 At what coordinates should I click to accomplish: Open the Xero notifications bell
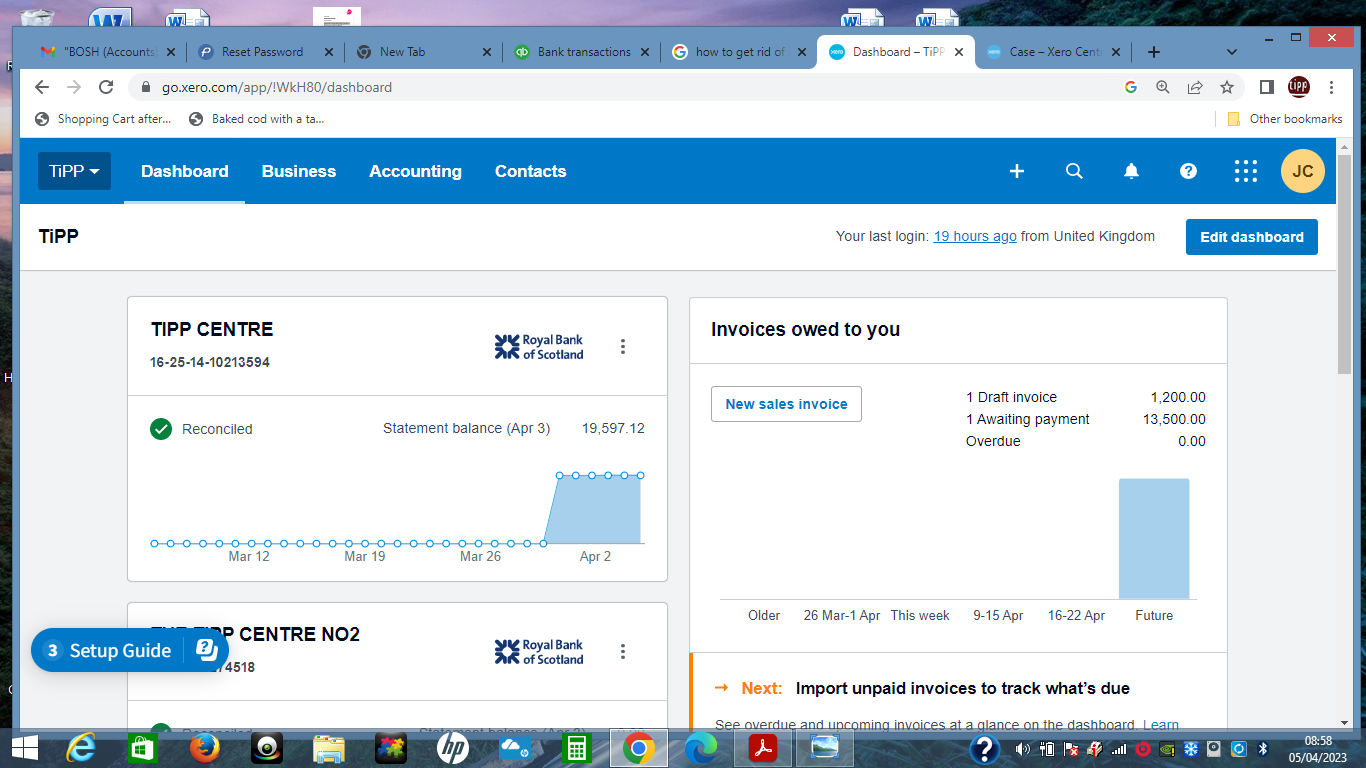[x=1131, y=171]
